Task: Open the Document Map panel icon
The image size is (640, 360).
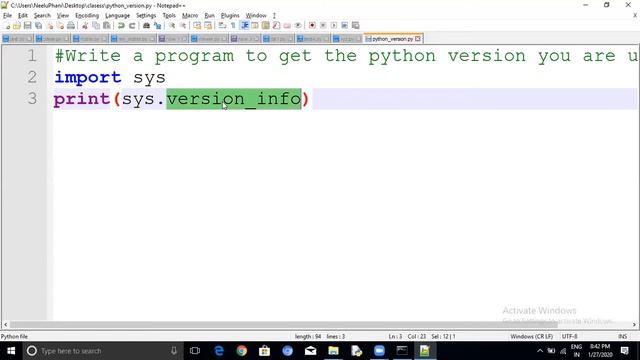Action: (x=265, y=25)
